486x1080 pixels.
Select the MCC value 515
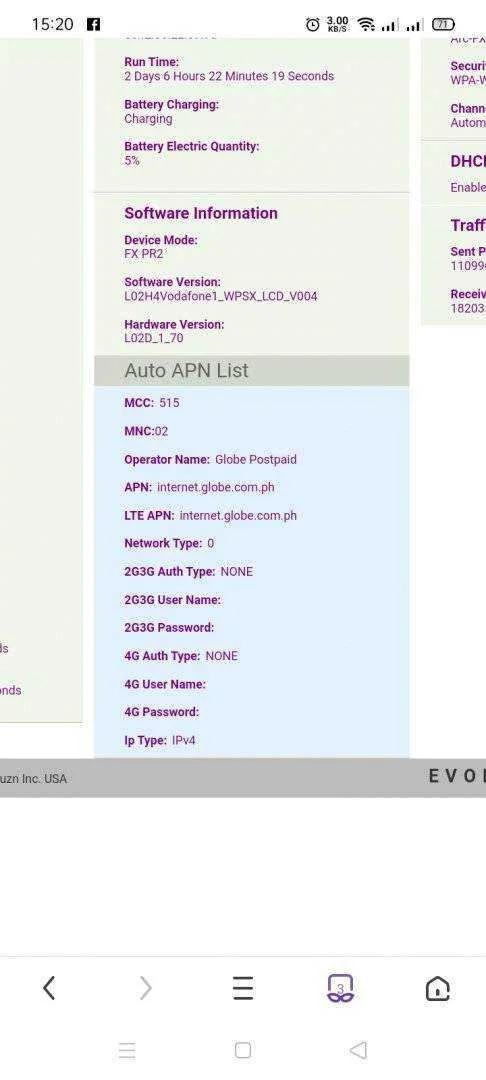[x=169, y=403]
